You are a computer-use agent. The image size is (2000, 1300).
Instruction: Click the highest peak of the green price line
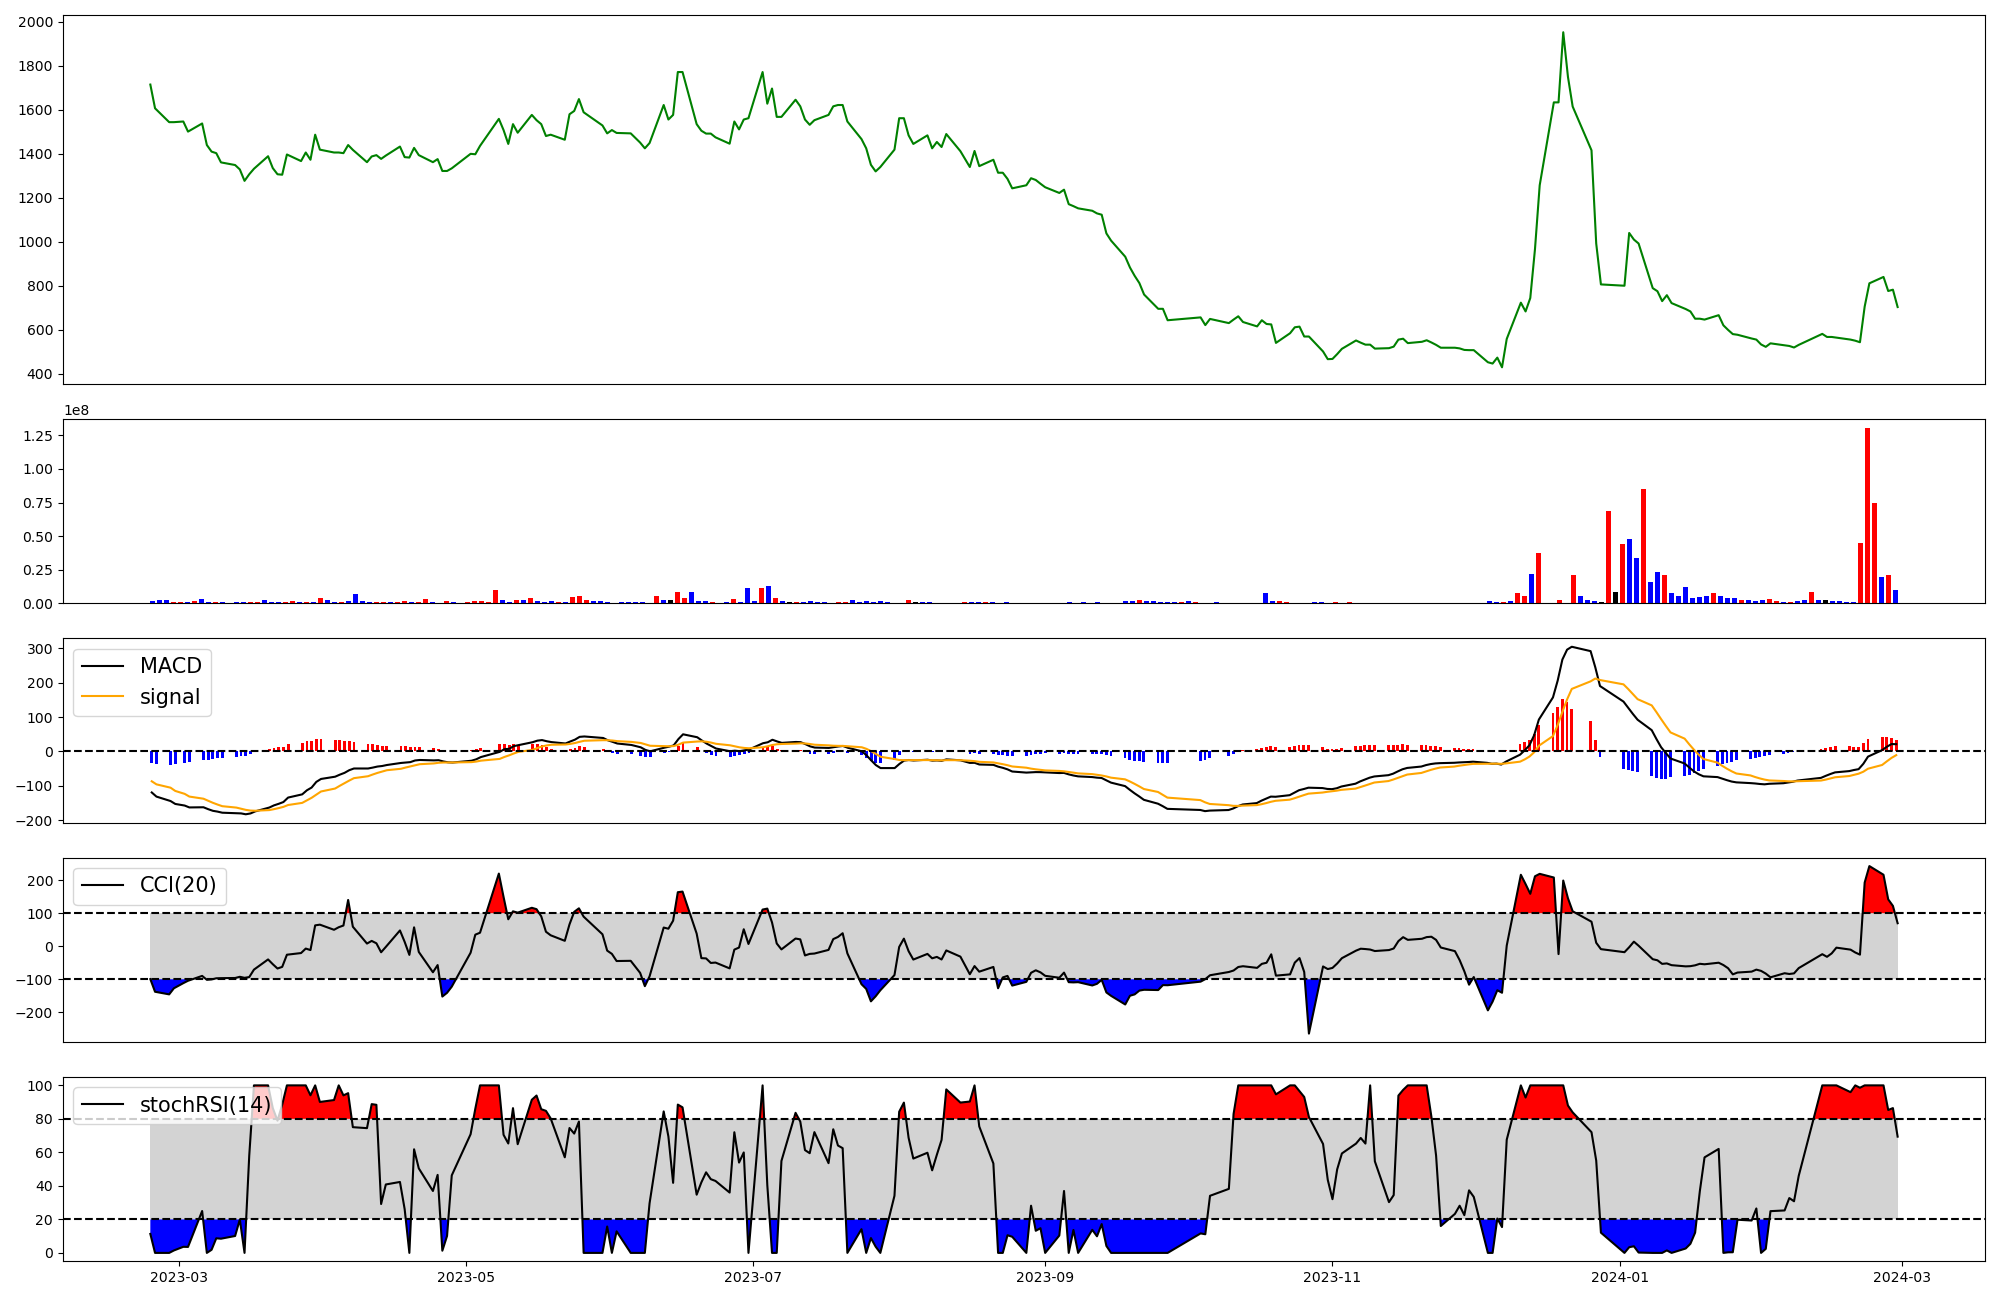click(x=1563, y=33)
